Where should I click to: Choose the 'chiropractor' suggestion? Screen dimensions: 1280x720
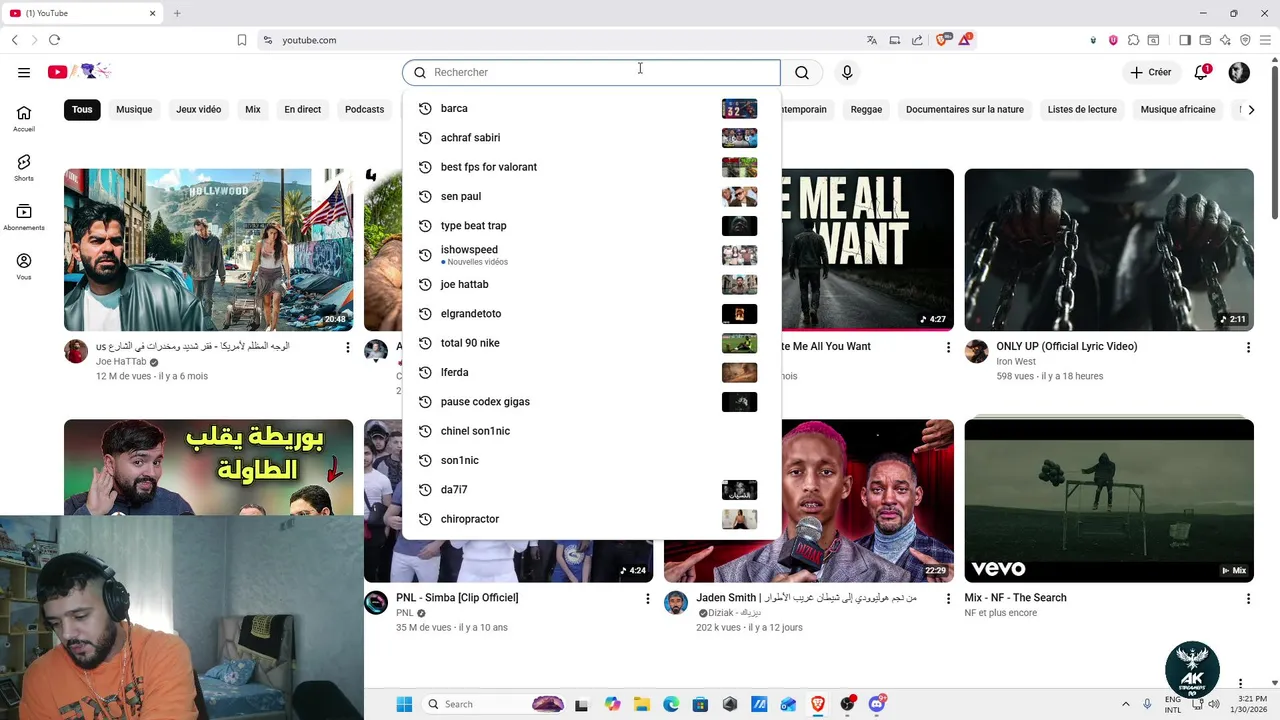click(591, 519)
